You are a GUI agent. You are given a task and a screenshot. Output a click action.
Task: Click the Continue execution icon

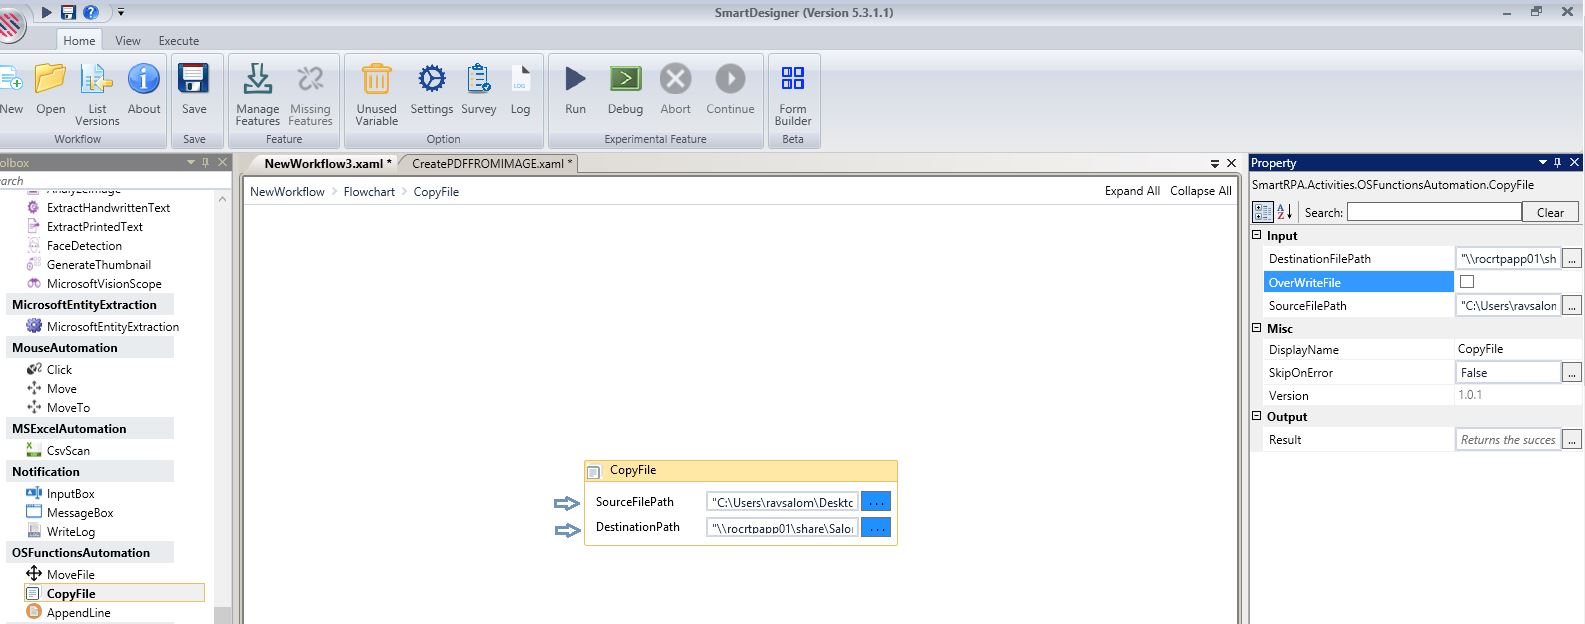point(730,79)
